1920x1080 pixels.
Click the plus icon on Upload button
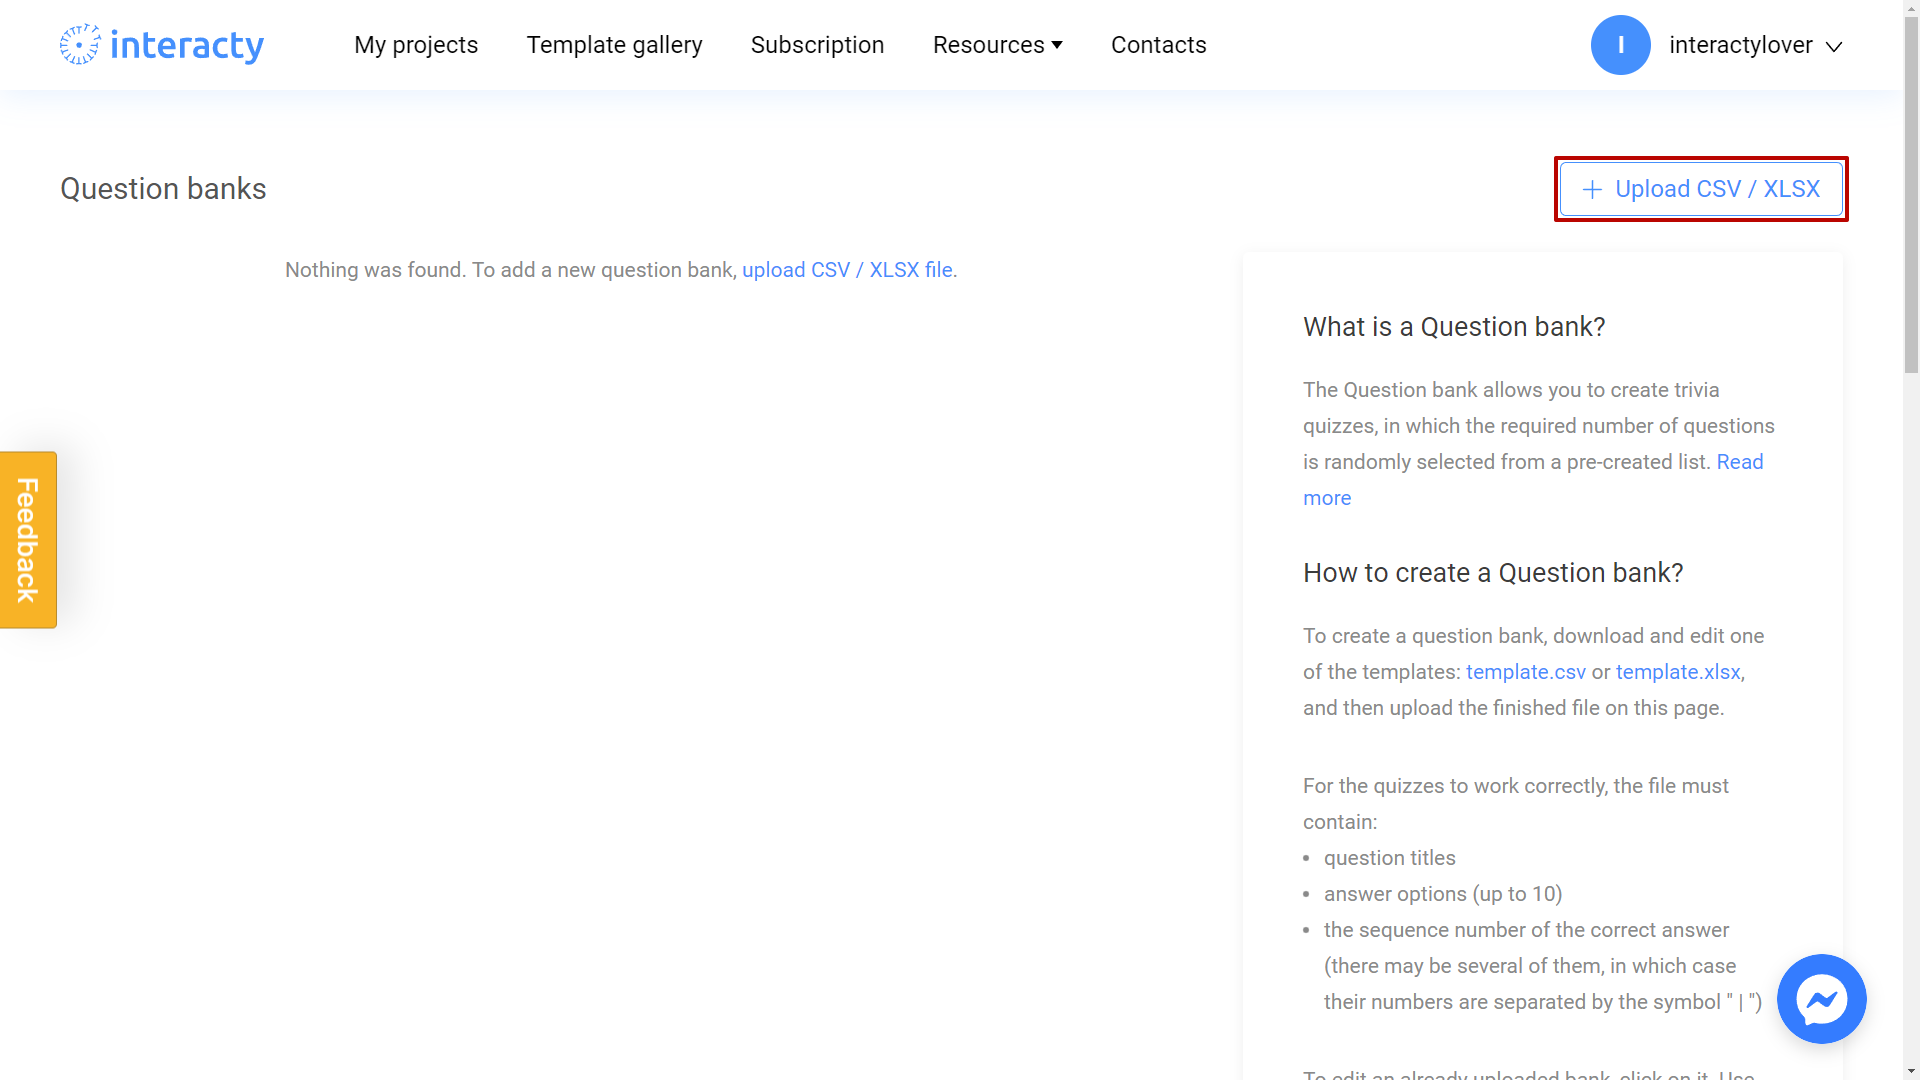1592,190
